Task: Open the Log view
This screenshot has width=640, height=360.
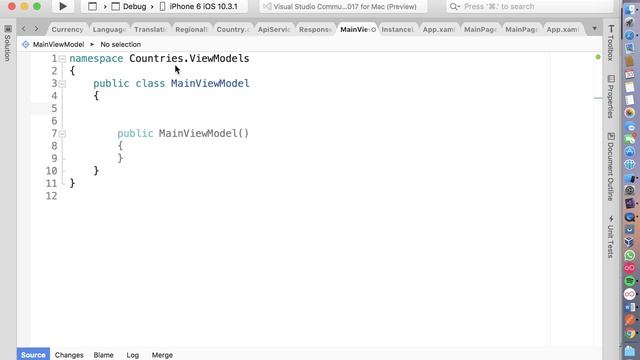Action: pyautogui.click(x=132, y=355)
